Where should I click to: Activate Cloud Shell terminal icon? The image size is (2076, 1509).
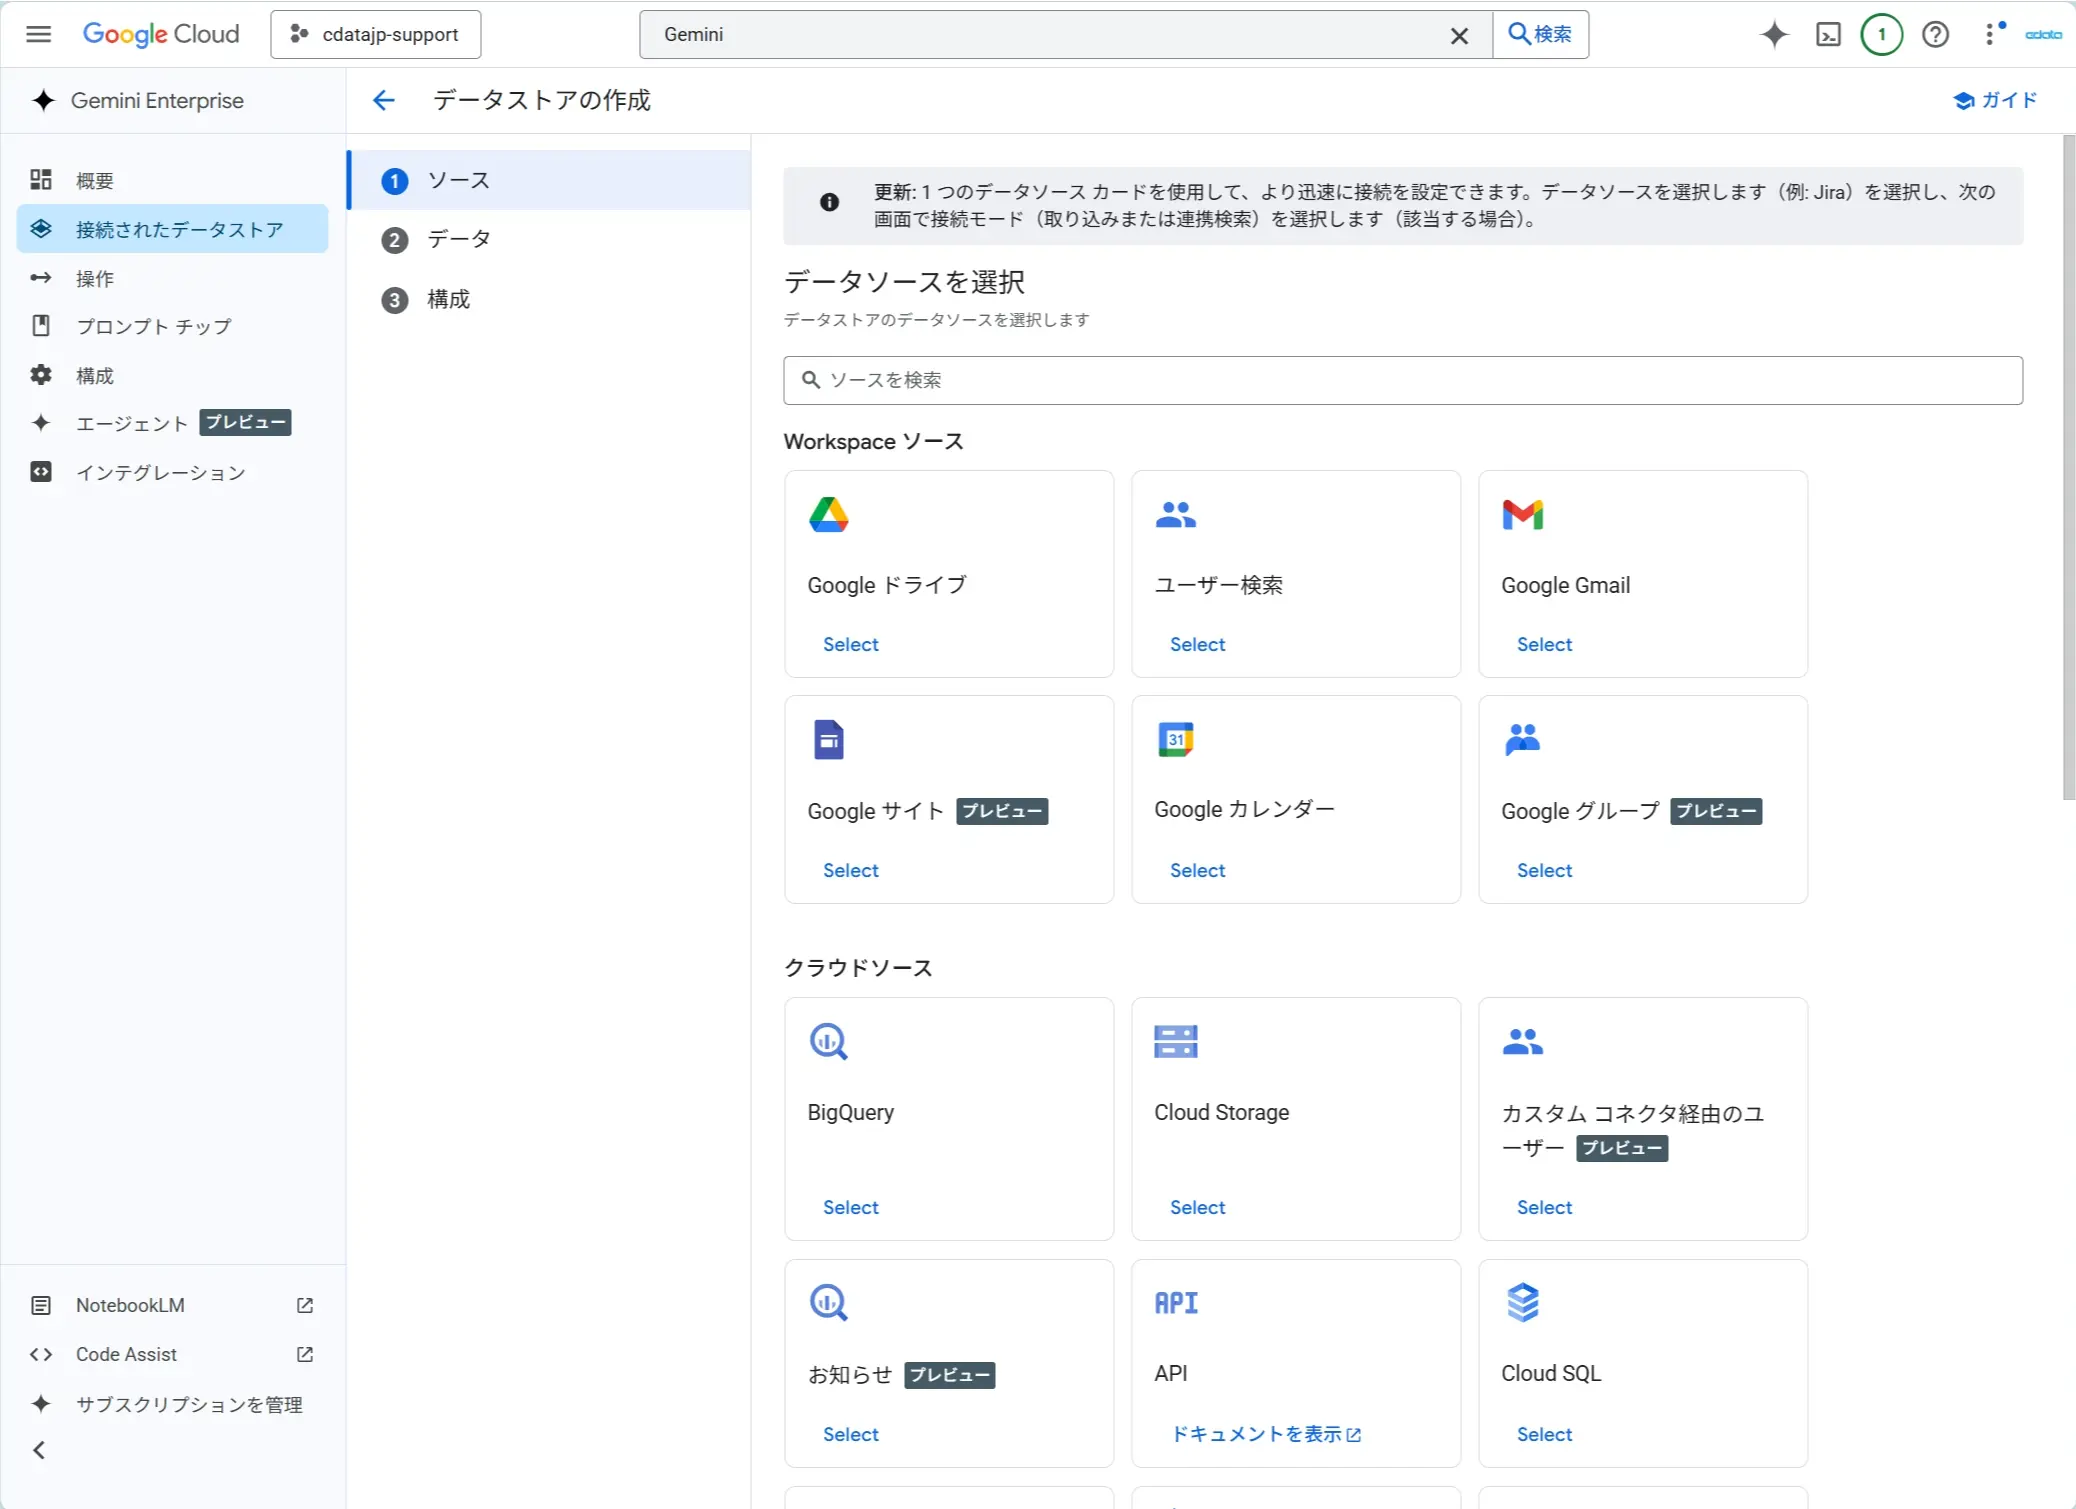1828,34
